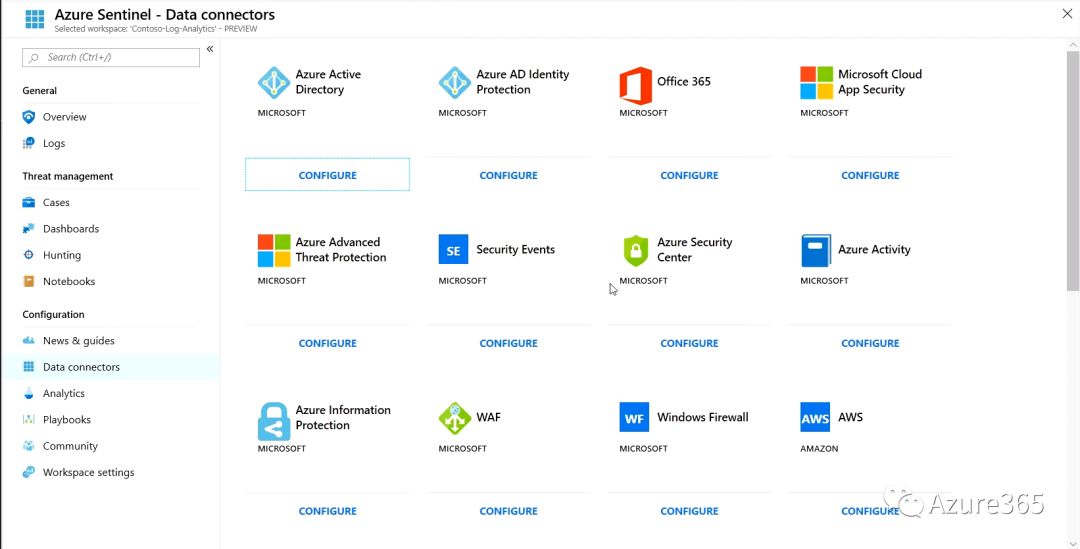Click the Office 365 logo icon
Viewport: 1080px width, 549px height.
click(635, 85)
